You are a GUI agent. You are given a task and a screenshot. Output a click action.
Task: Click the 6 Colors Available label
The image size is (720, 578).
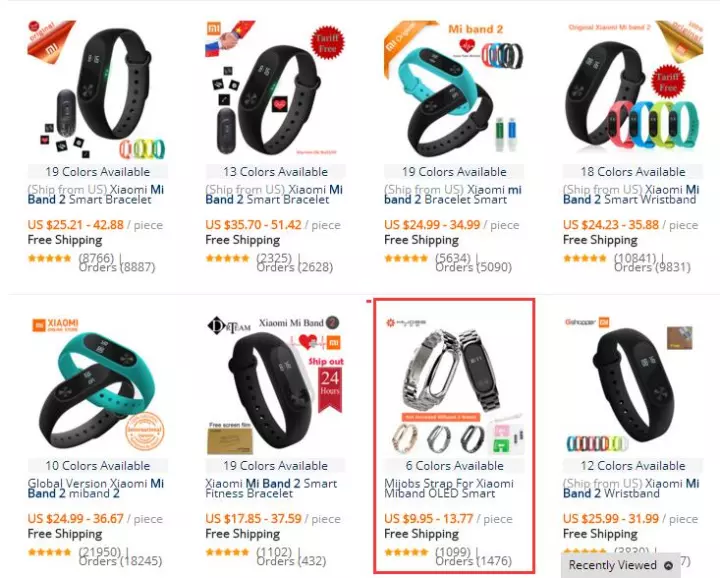click(x=455, y=466)
